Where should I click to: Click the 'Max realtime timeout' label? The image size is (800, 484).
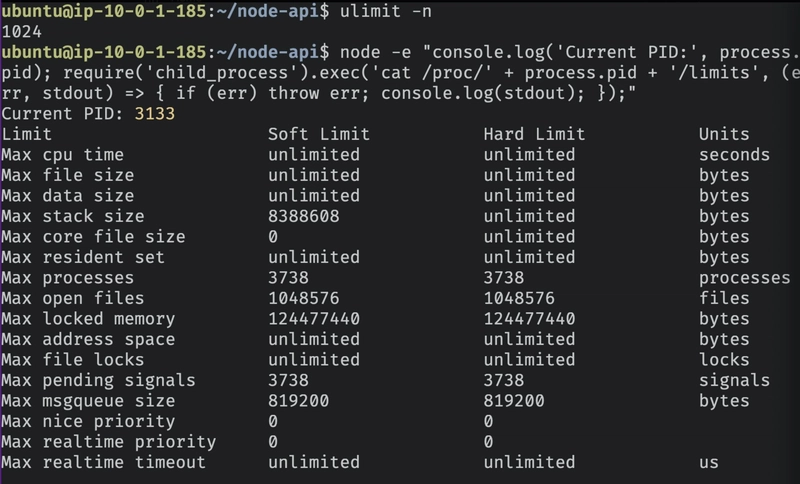click(104, 463)
